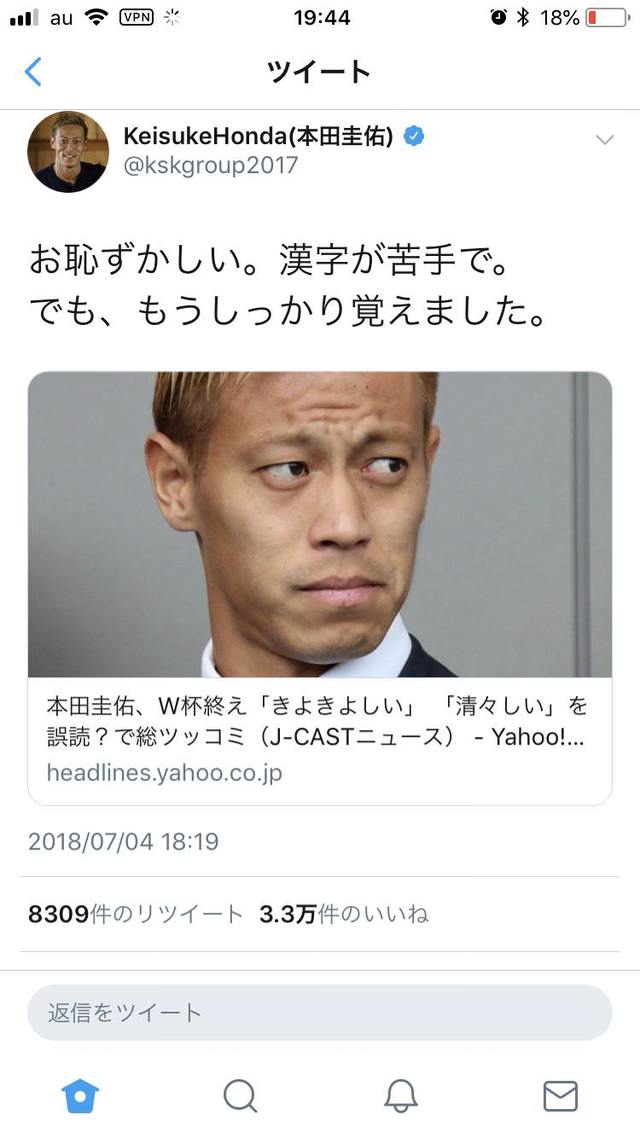Tap the Wi-Fi status icon
The image size is (640, 1138).
[96, 17]
